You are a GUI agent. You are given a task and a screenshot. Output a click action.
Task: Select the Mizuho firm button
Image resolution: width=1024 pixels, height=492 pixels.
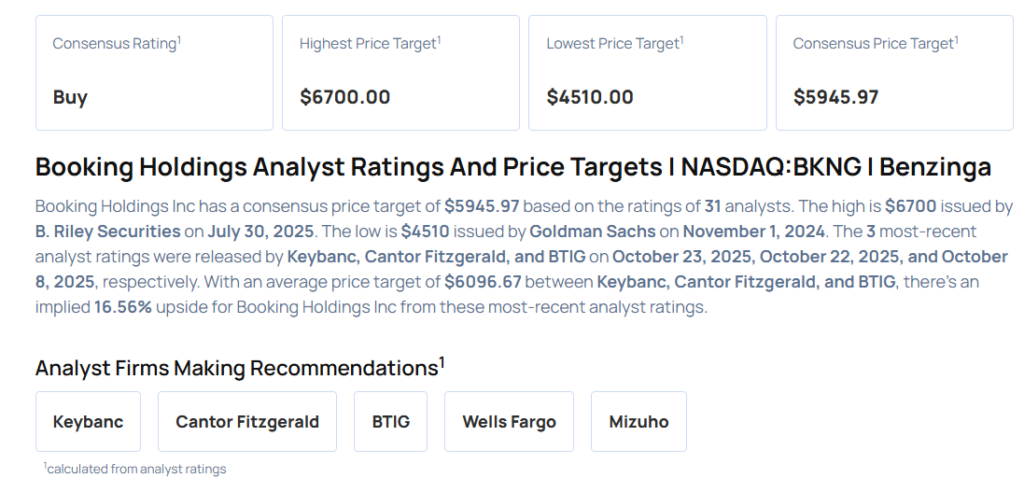[638, 421]
